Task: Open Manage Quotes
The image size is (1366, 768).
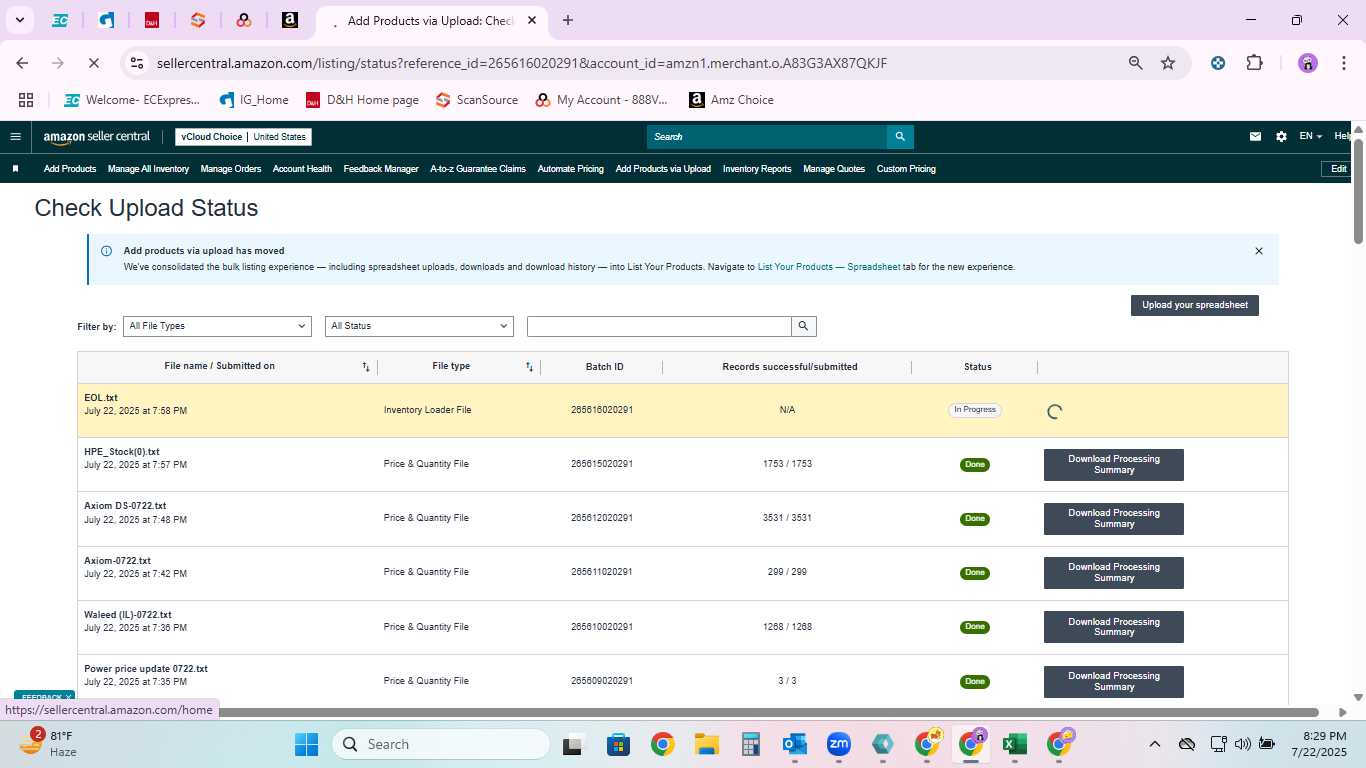Action: tap(834, 169)
